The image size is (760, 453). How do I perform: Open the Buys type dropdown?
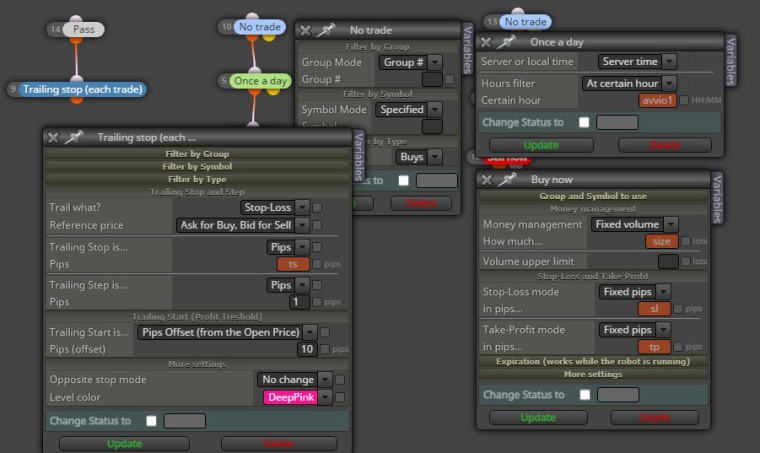click(419, 157)
